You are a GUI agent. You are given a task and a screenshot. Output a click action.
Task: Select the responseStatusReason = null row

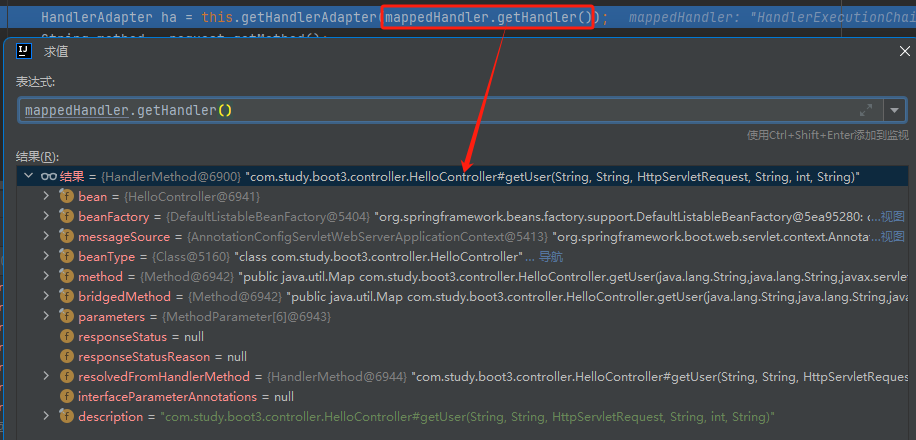coord(462,356)
